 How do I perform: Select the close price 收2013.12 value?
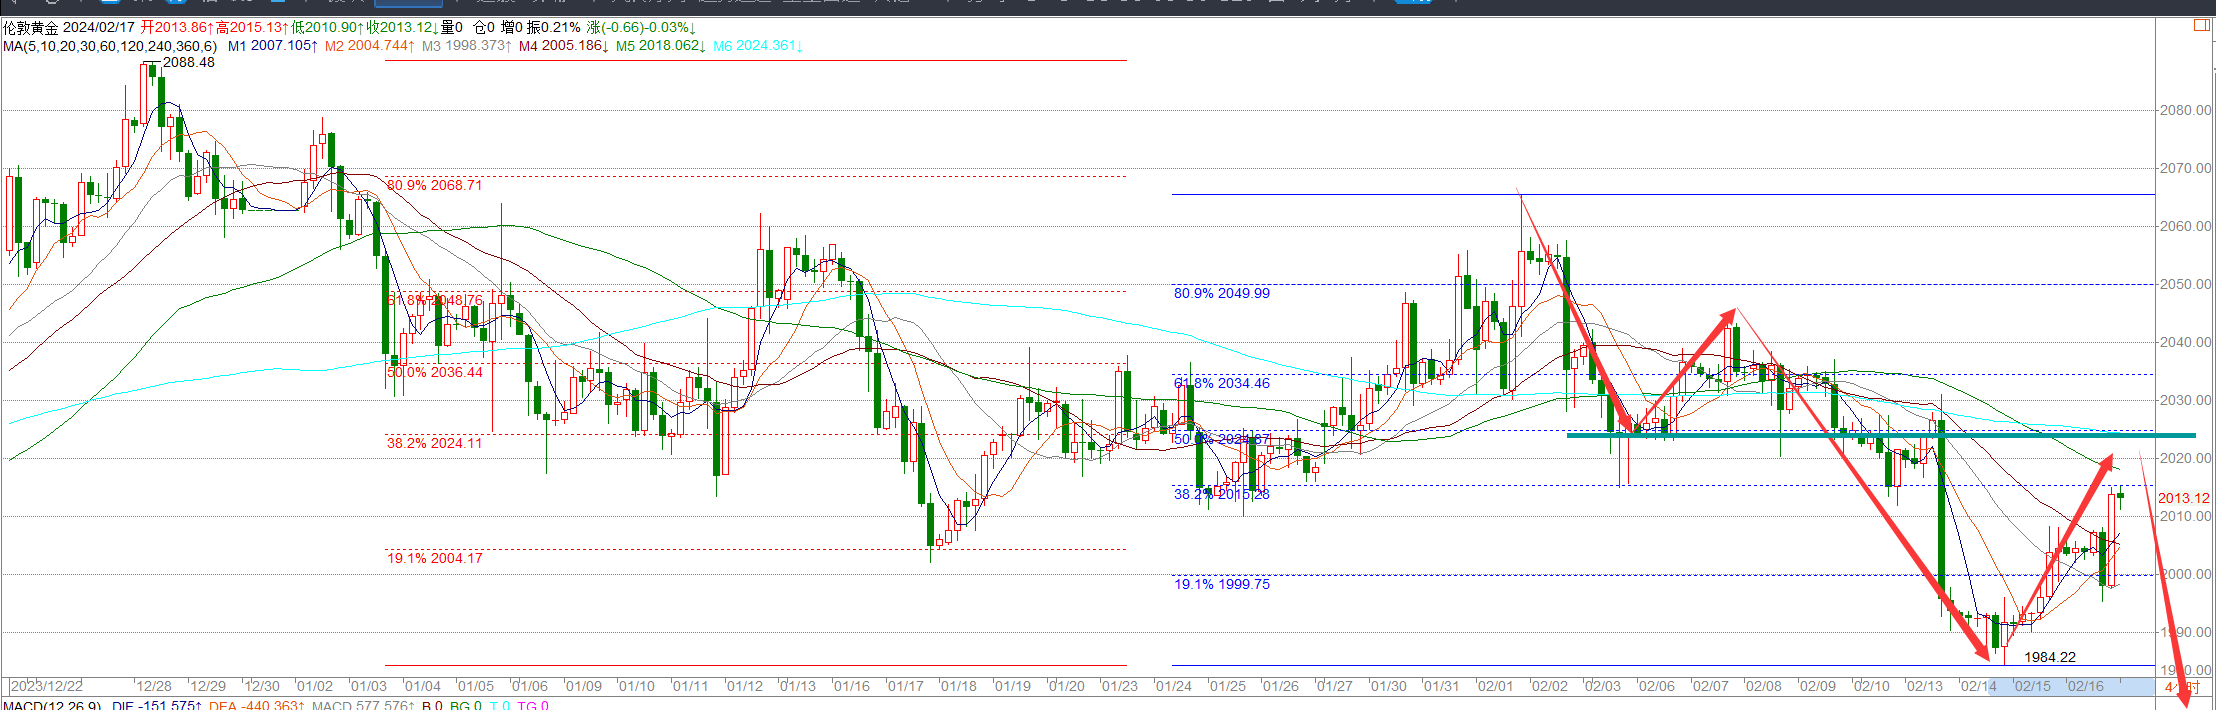402,28
